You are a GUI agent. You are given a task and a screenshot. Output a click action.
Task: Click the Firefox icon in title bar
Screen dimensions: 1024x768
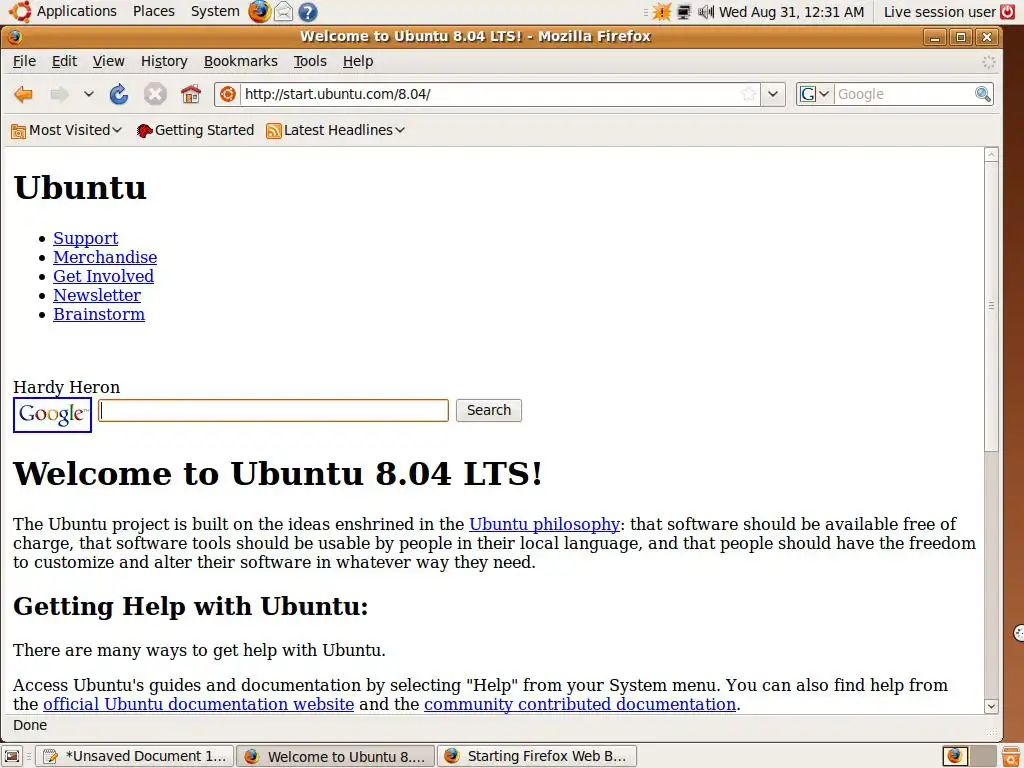click(15, 37)
